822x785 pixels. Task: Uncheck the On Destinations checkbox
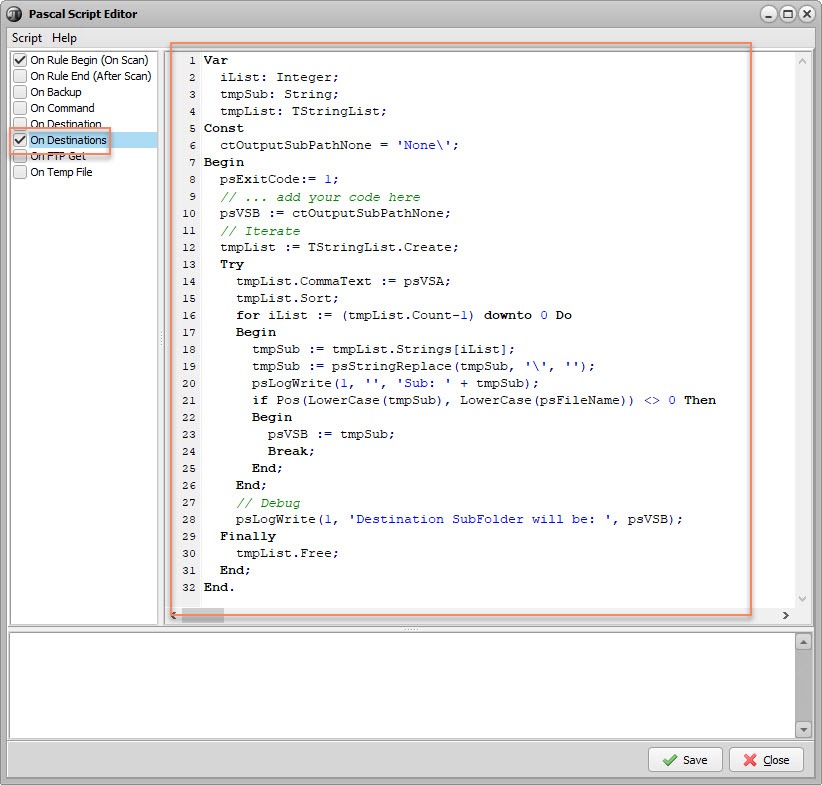(18, 140)
